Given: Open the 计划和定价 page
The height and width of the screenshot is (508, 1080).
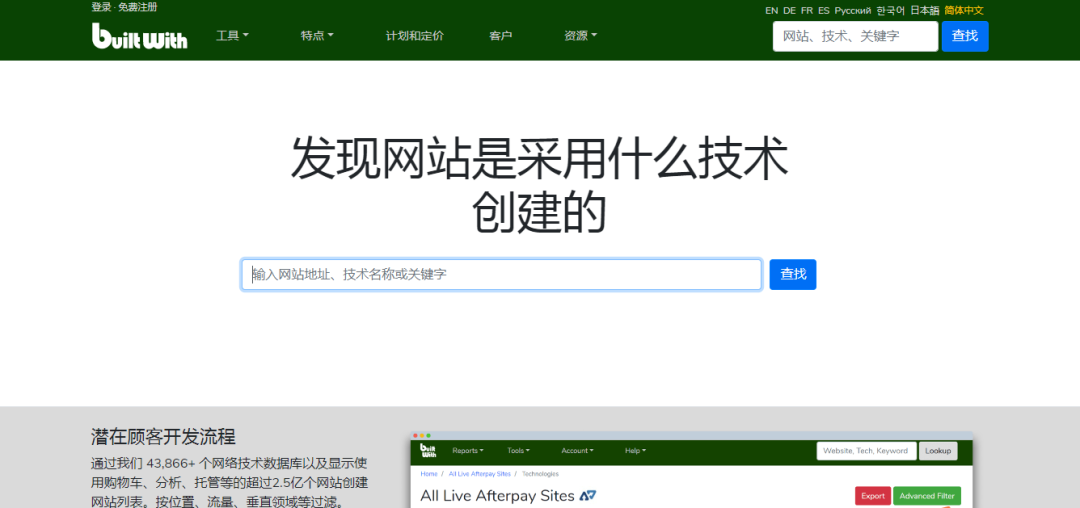Looking at the screenshot, I should [415, 36].
